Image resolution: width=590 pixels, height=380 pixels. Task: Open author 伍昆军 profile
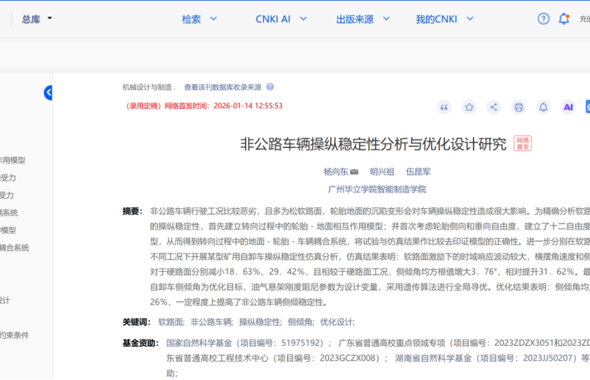[418, 172]
